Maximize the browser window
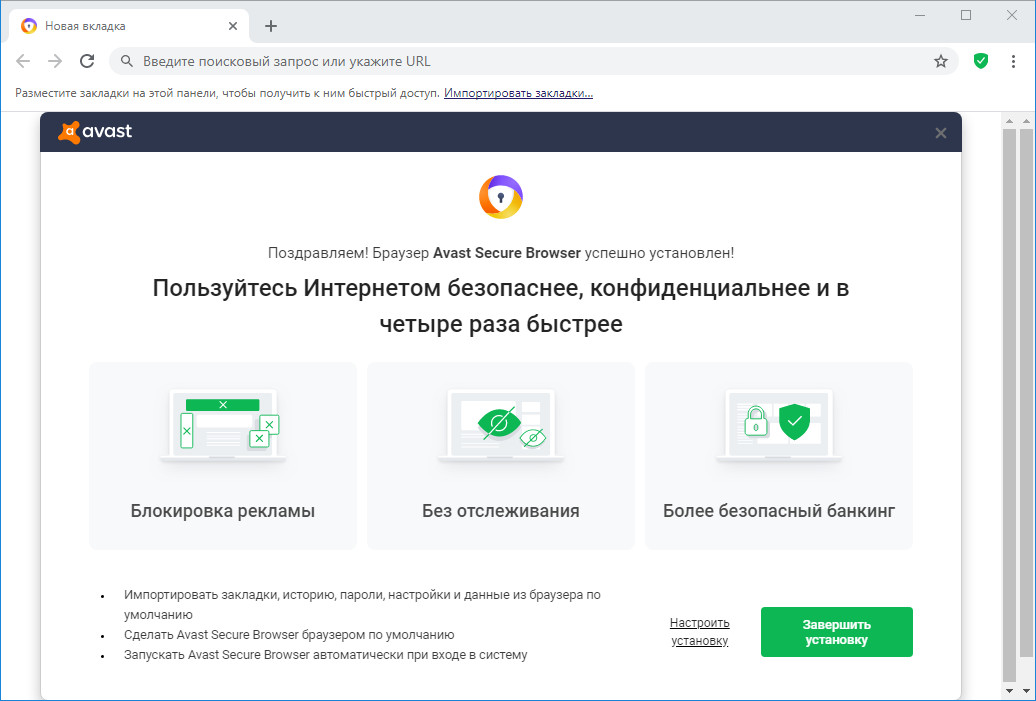Screen dimensions: 1036x701 966,15
